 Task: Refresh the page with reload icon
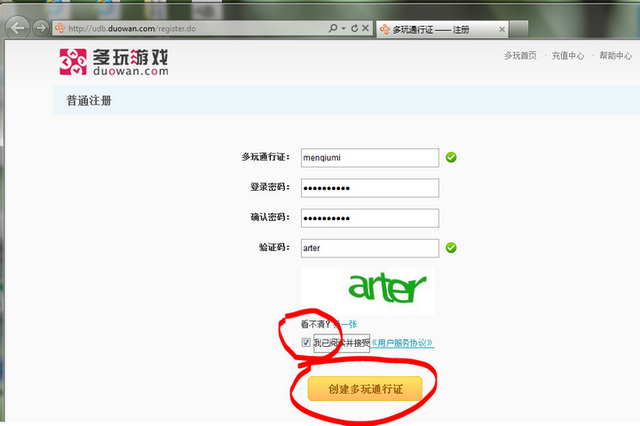click(x=354, y=28)
